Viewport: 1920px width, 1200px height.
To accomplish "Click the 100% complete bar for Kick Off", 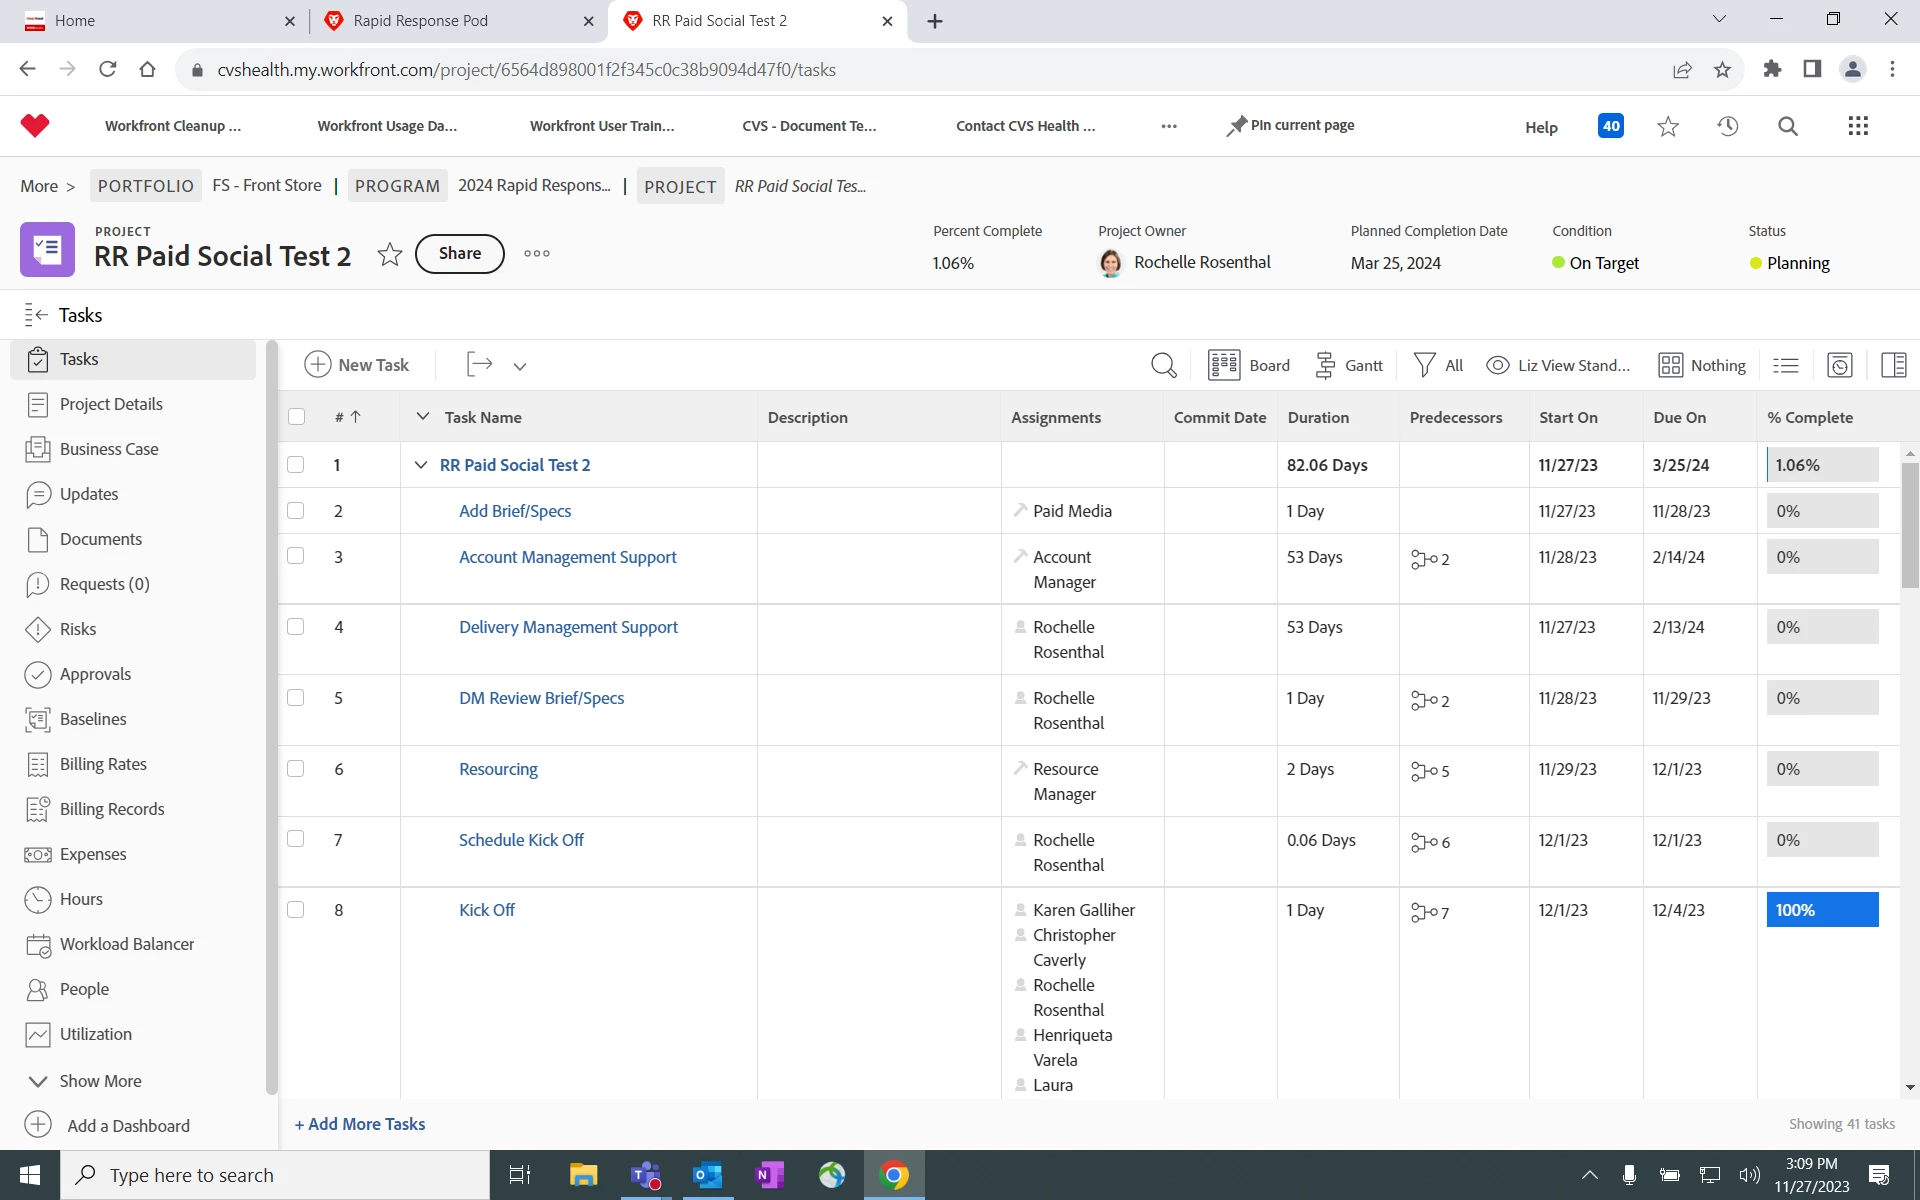I will coord(1821,910).
